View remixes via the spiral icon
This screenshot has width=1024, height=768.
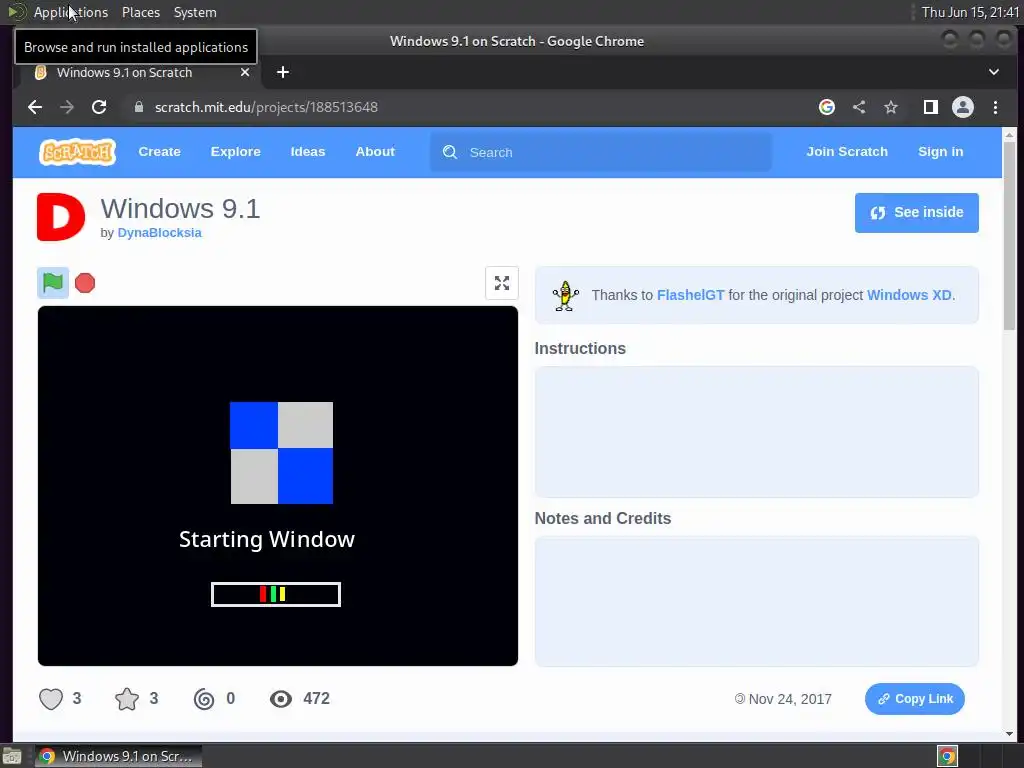[x=204, y=699]
